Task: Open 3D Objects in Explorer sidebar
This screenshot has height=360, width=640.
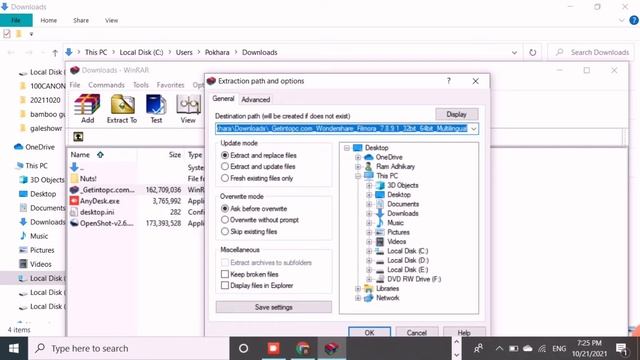Action: point(42,180)
